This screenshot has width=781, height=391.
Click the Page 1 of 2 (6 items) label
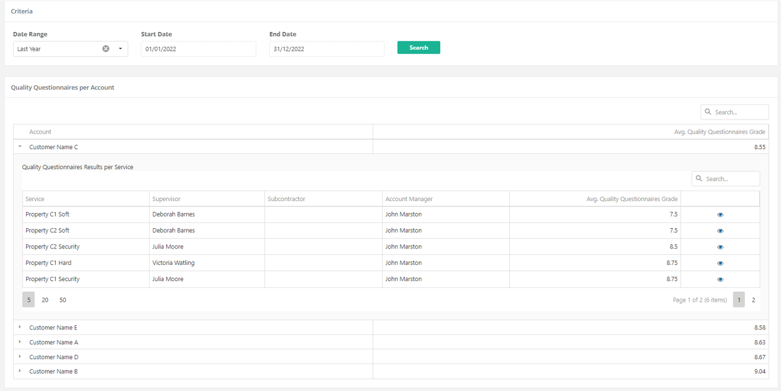[700, 300]
